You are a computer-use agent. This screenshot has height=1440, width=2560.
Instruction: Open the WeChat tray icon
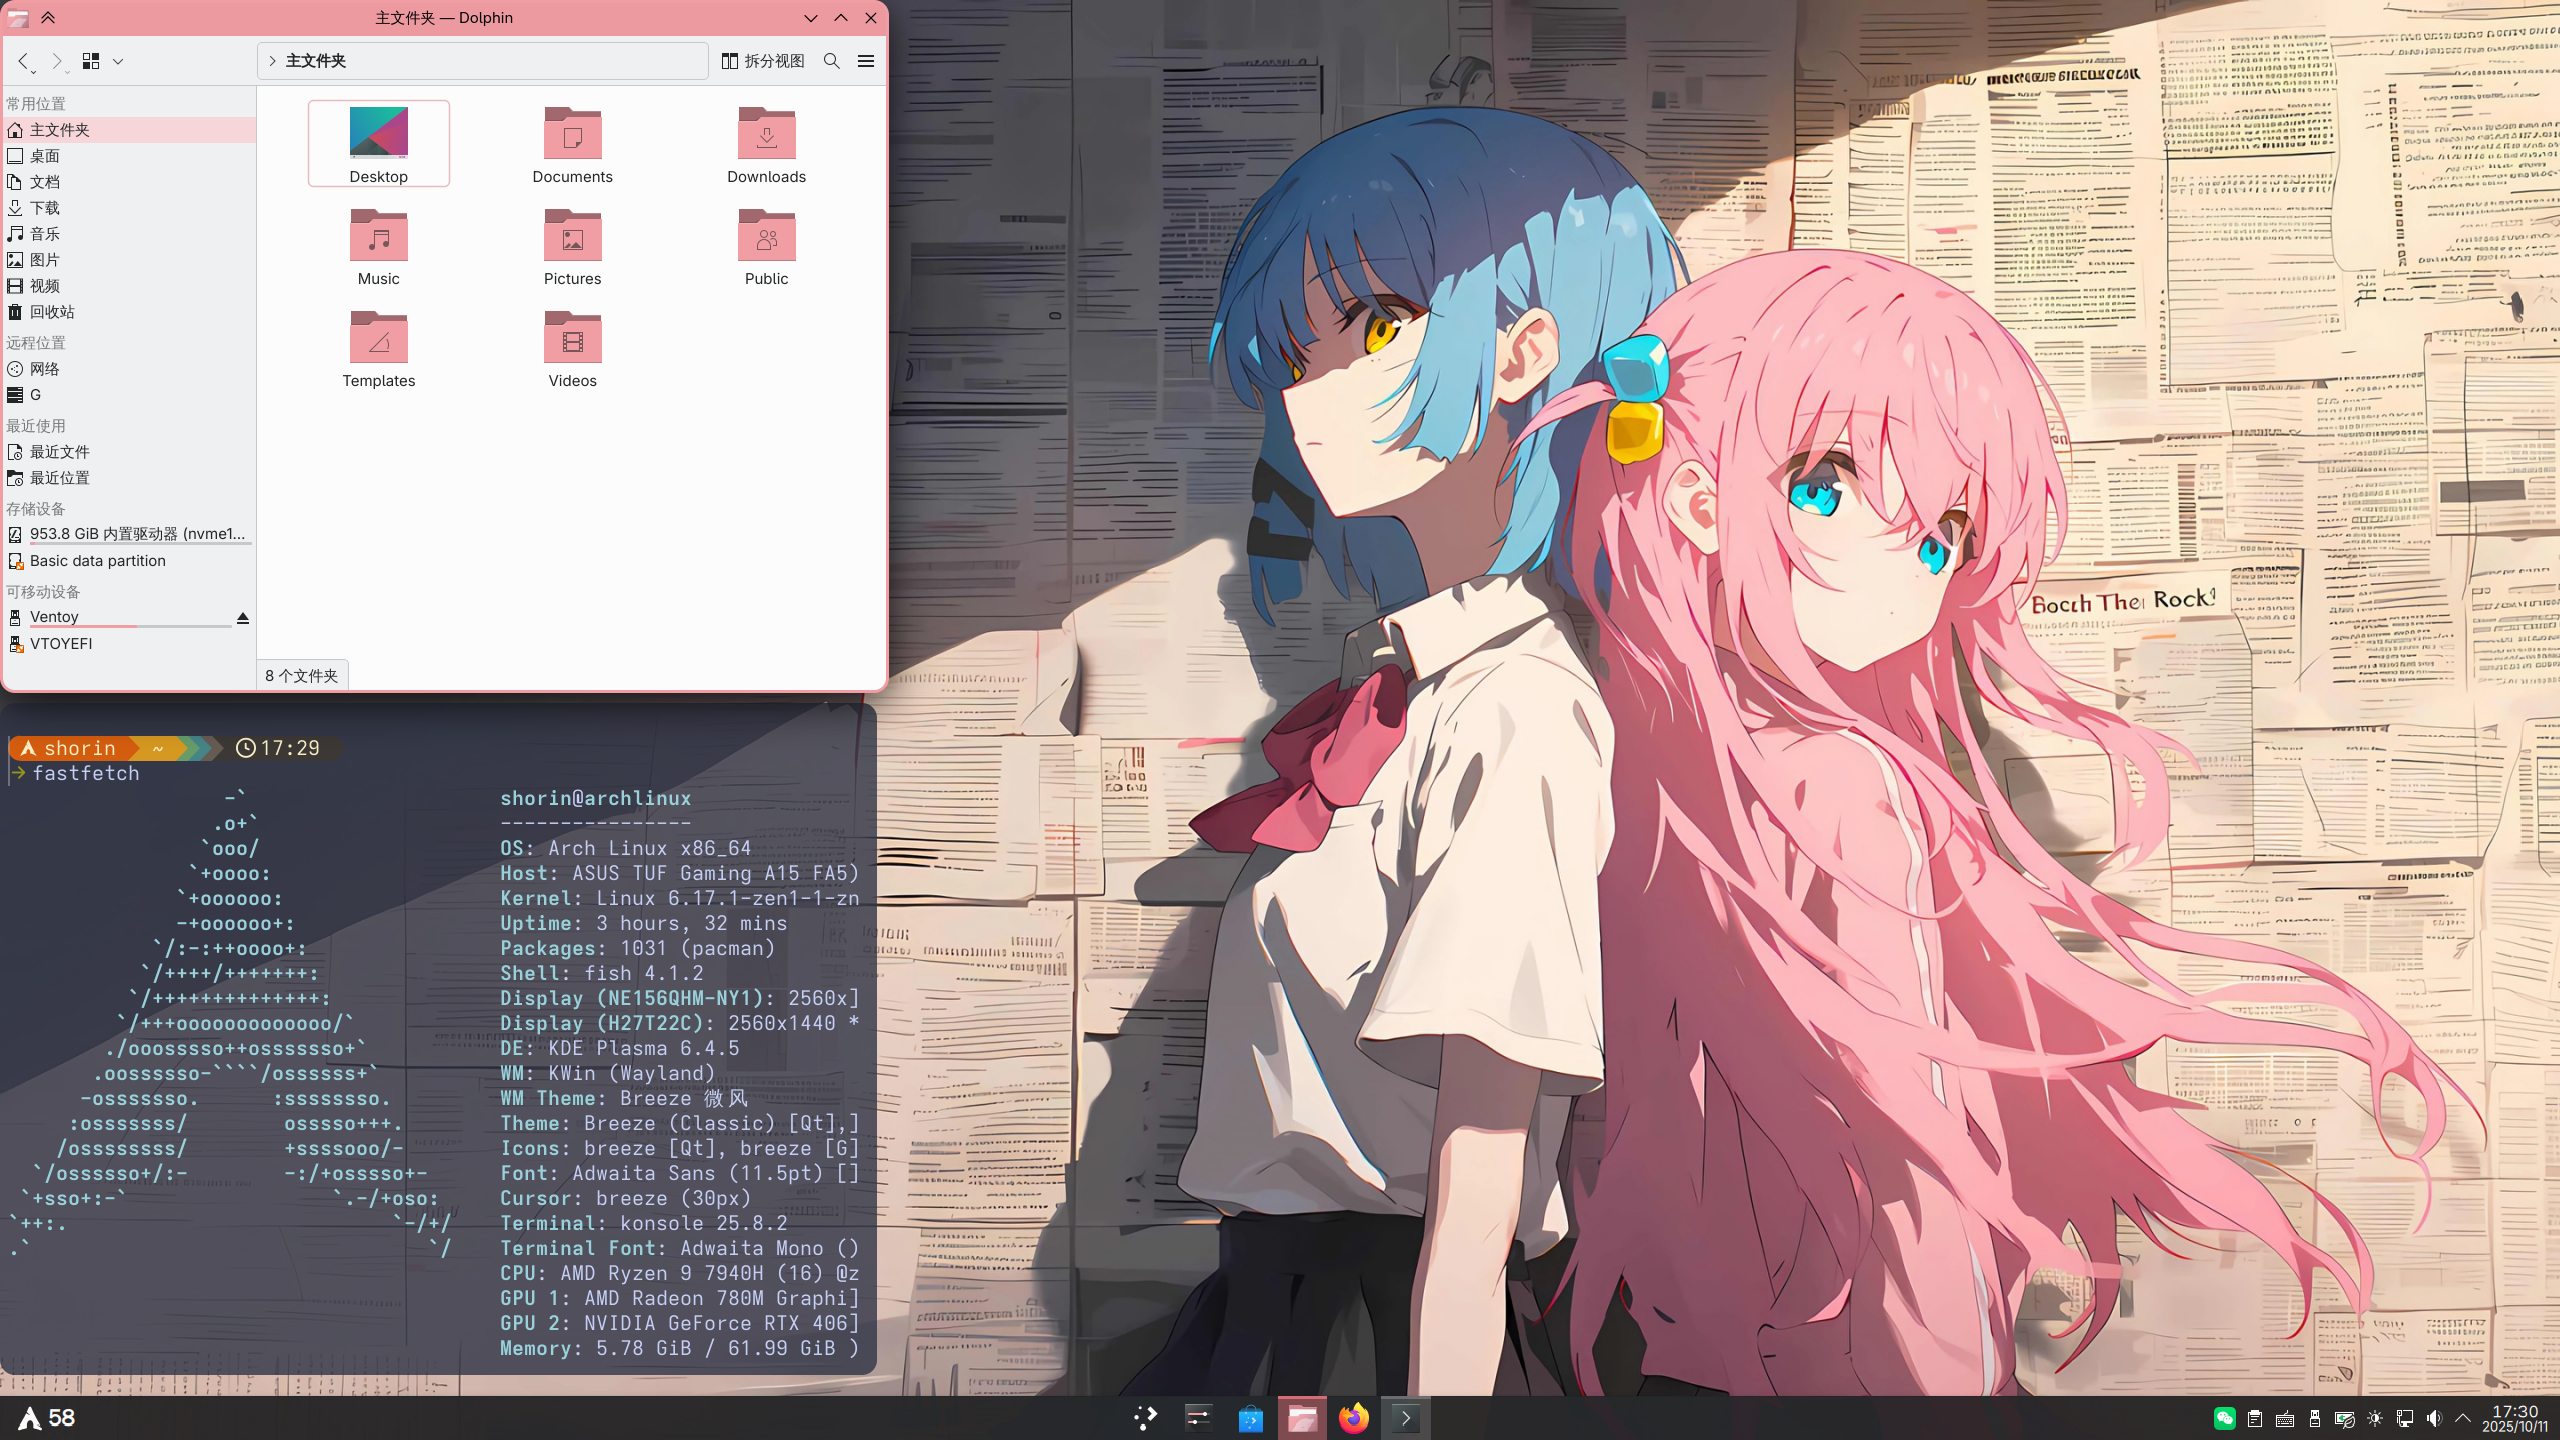(x=2224, y=1418)
